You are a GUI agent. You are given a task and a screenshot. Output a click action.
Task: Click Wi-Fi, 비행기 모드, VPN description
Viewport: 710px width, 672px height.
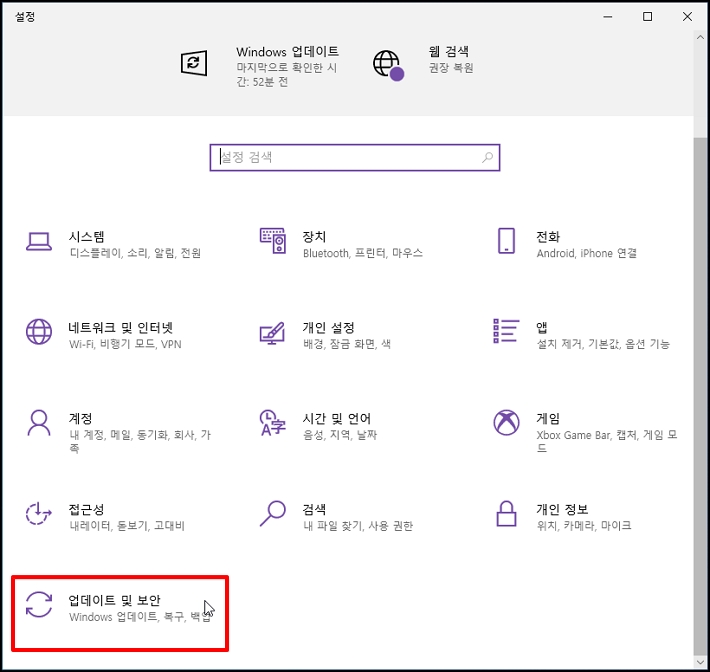pos(125,344)
